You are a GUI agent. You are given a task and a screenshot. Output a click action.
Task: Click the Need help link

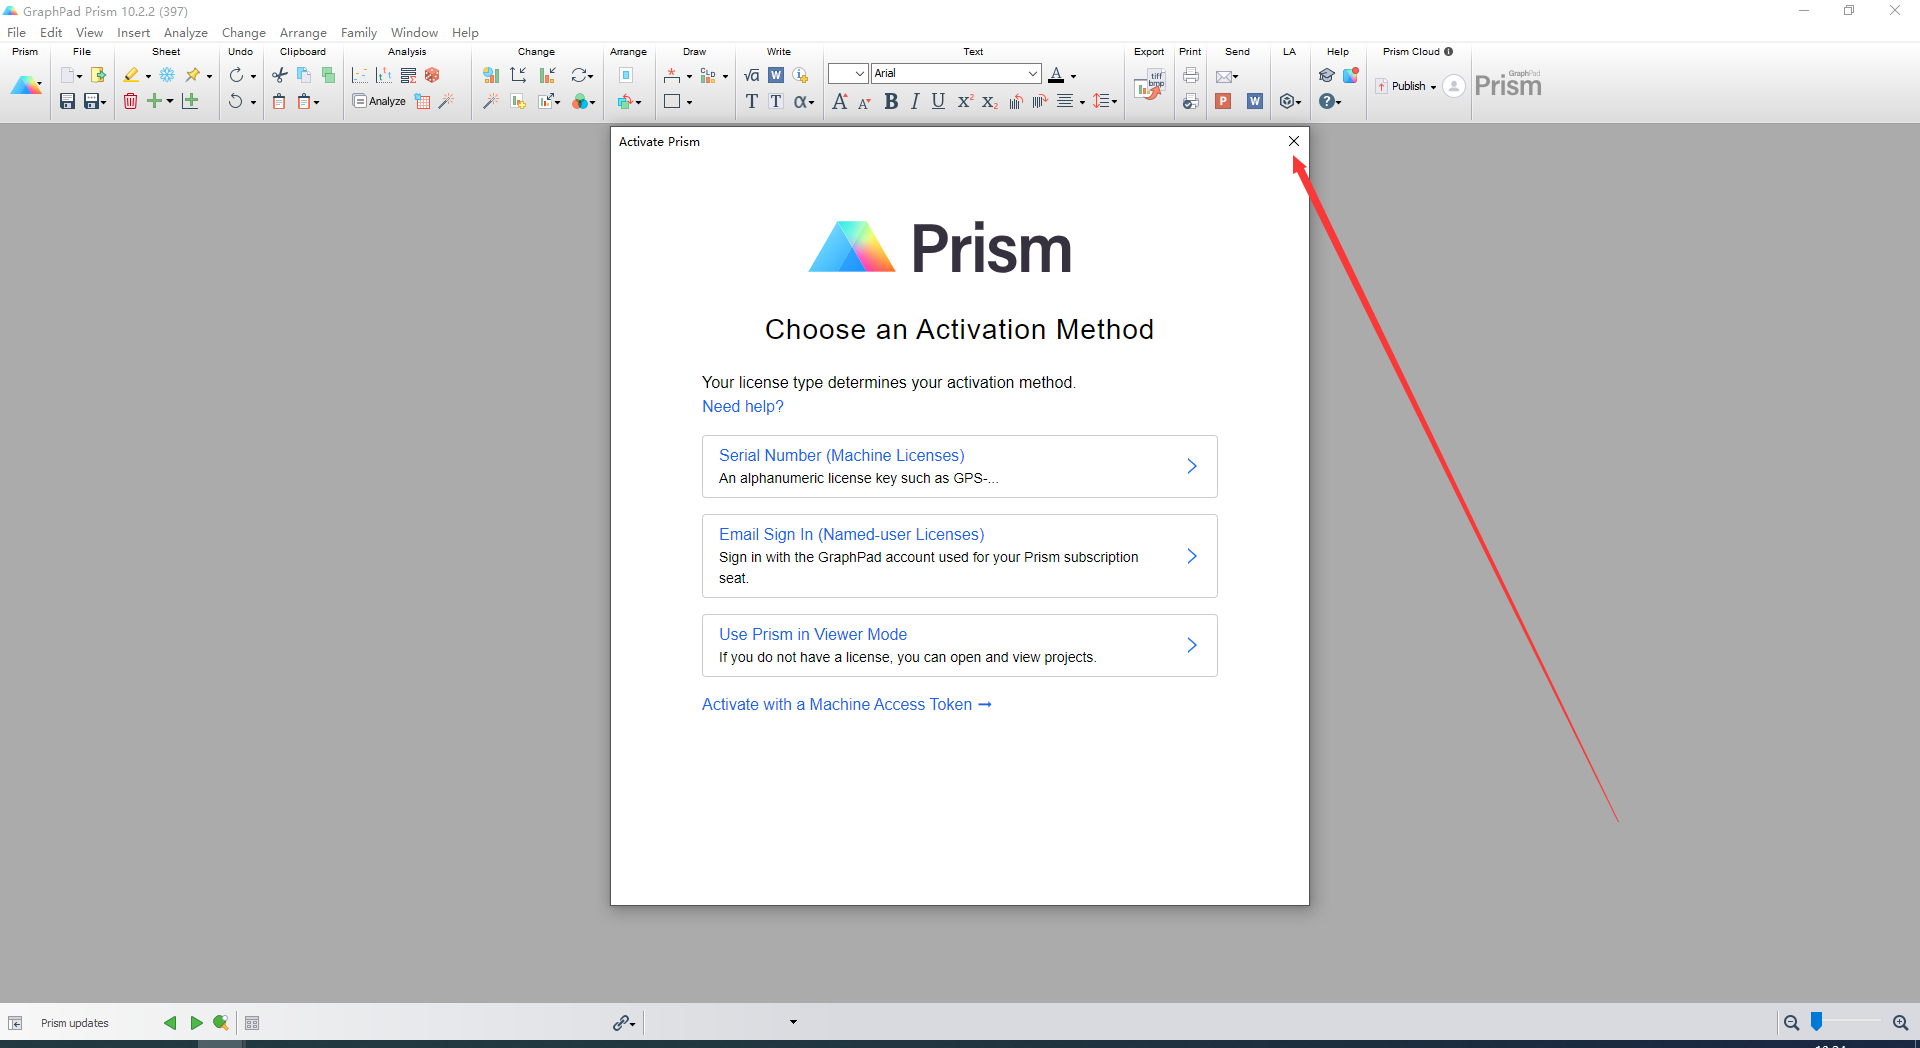pos(742,406)
